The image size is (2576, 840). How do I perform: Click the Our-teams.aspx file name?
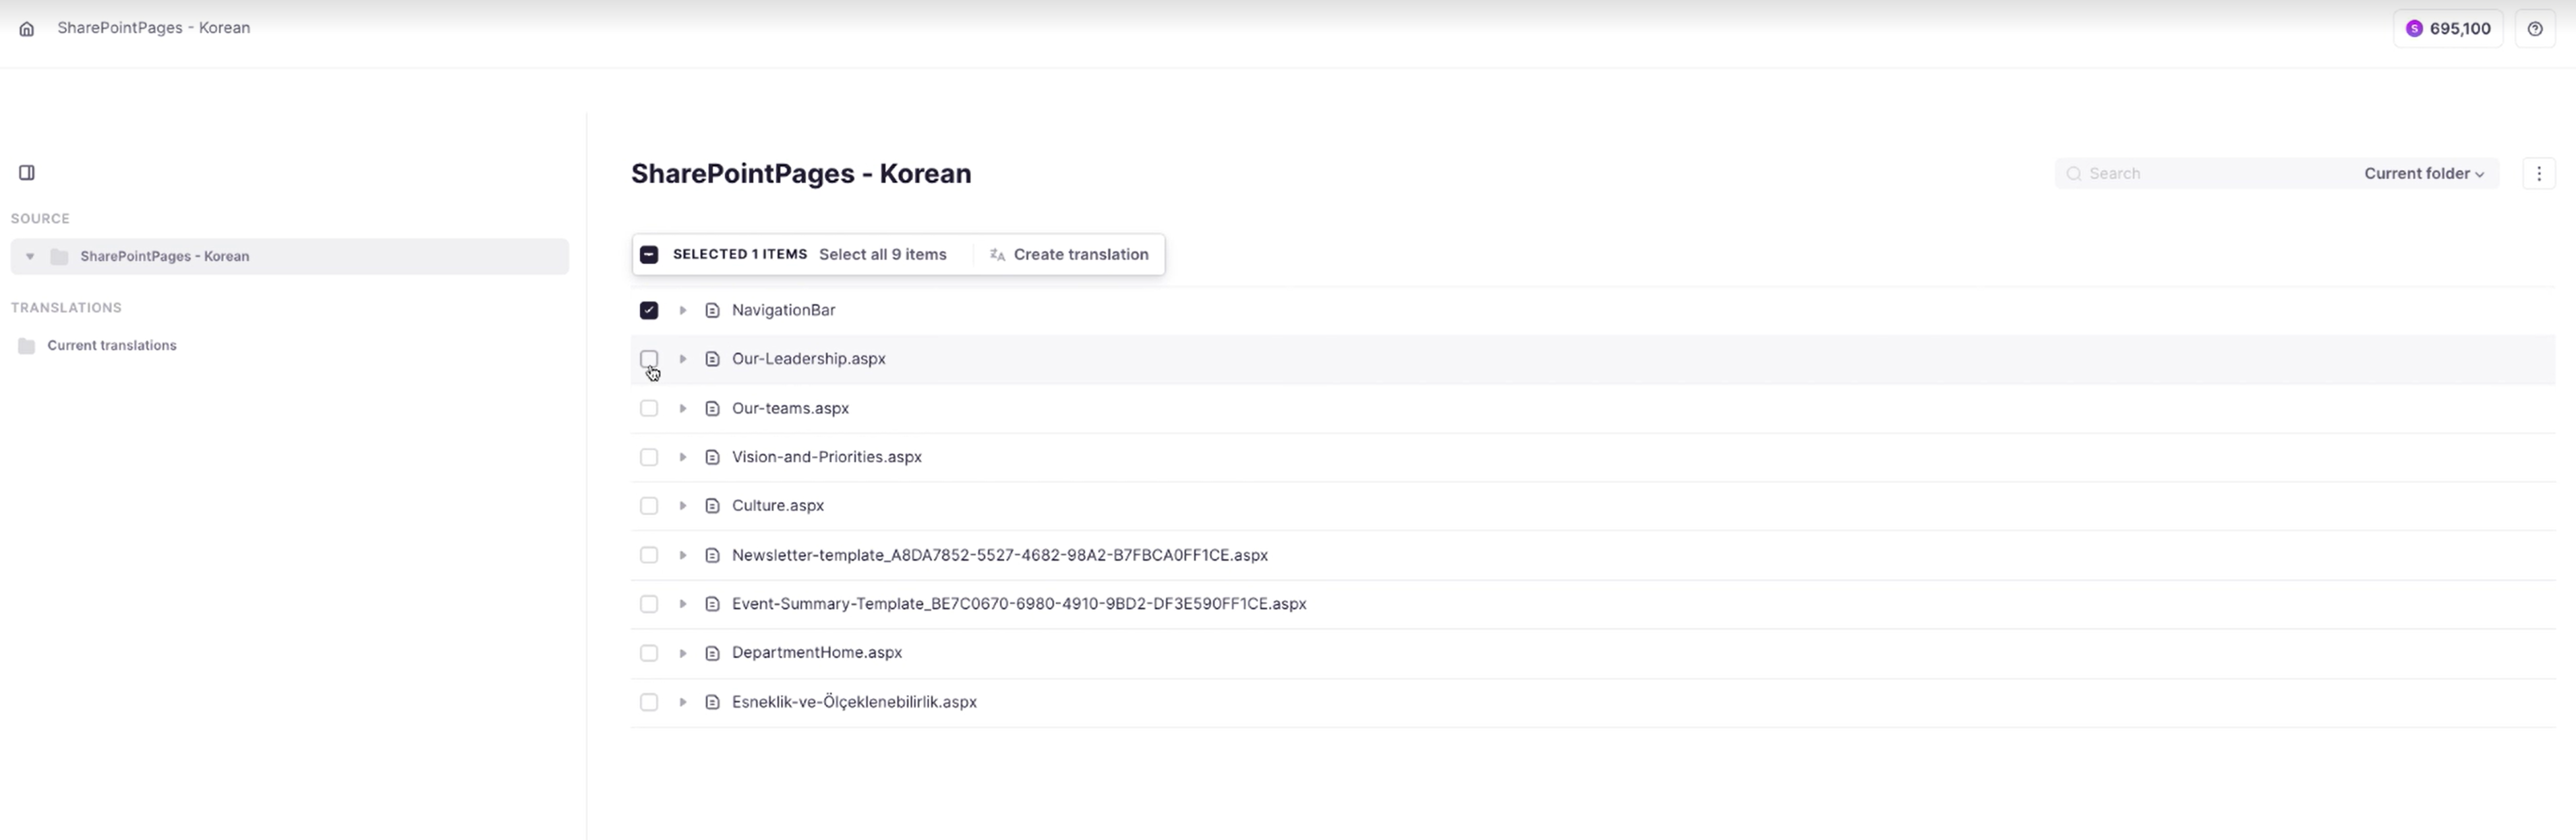pos(790,409)
